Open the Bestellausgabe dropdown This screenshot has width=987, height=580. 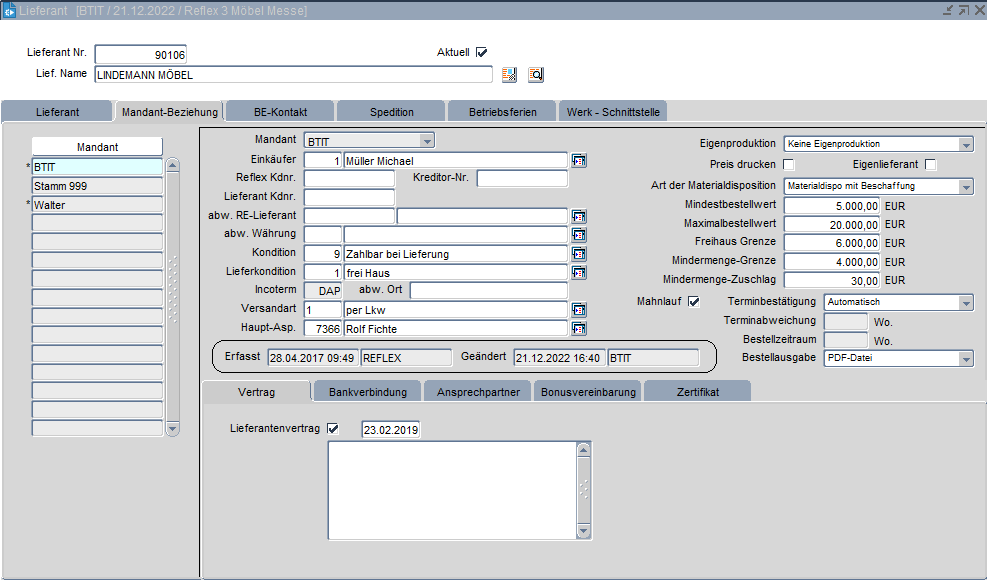pyautogui.click(x=965, y=358)
